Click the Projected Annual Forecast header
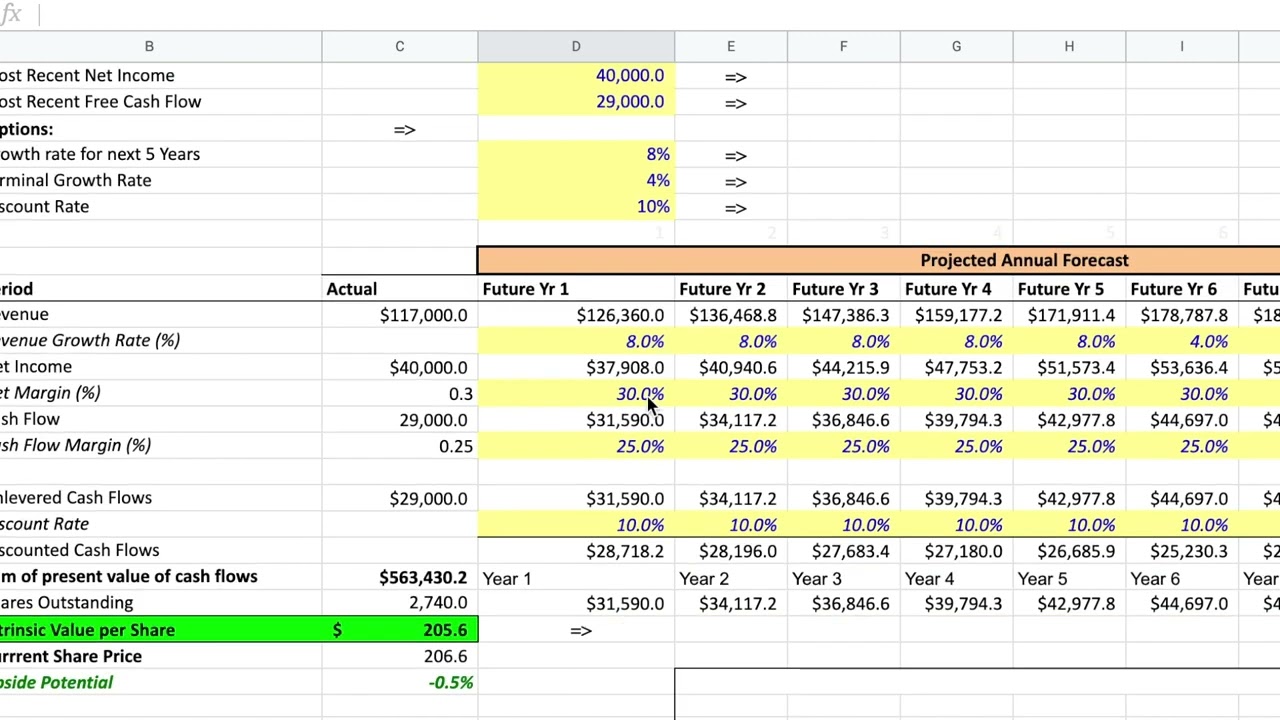 (x=1024, y=260)
